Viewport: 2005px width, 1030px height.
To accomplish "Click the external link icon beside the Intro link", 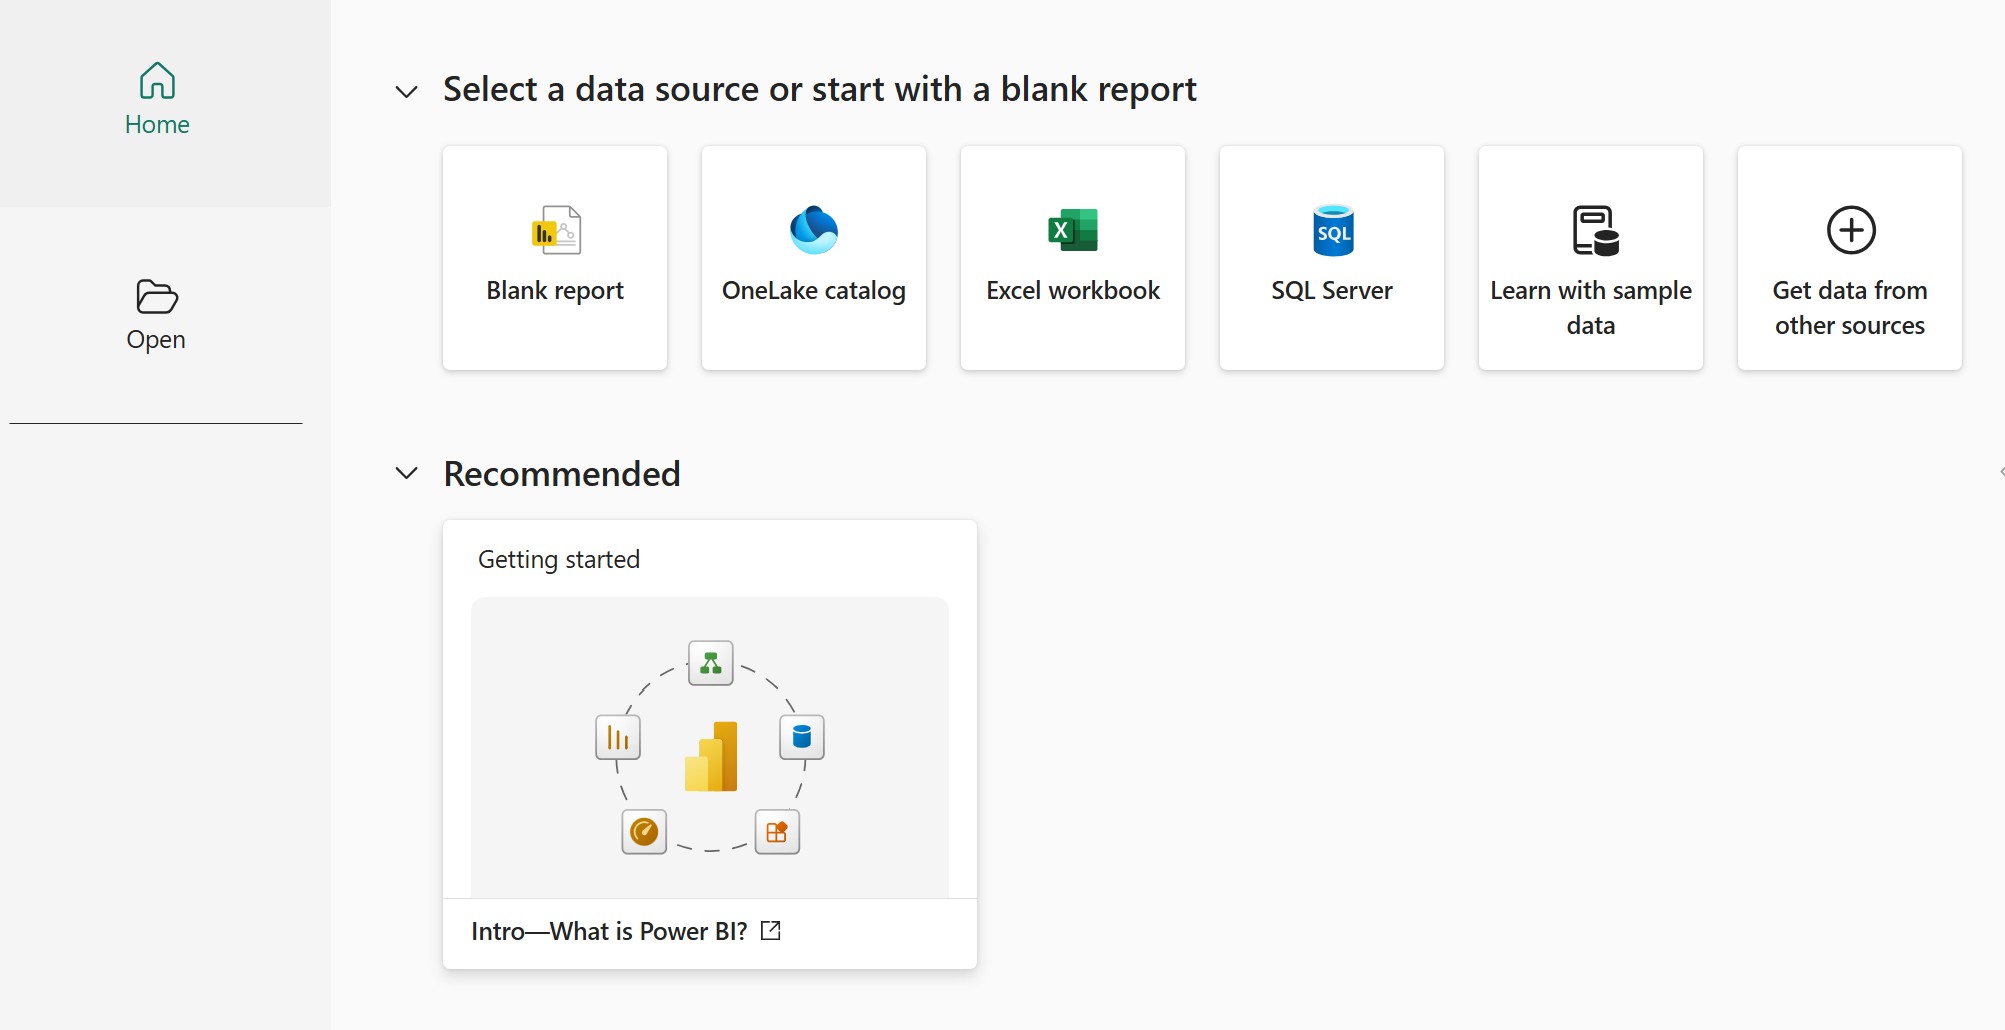I will pos(770,930).
